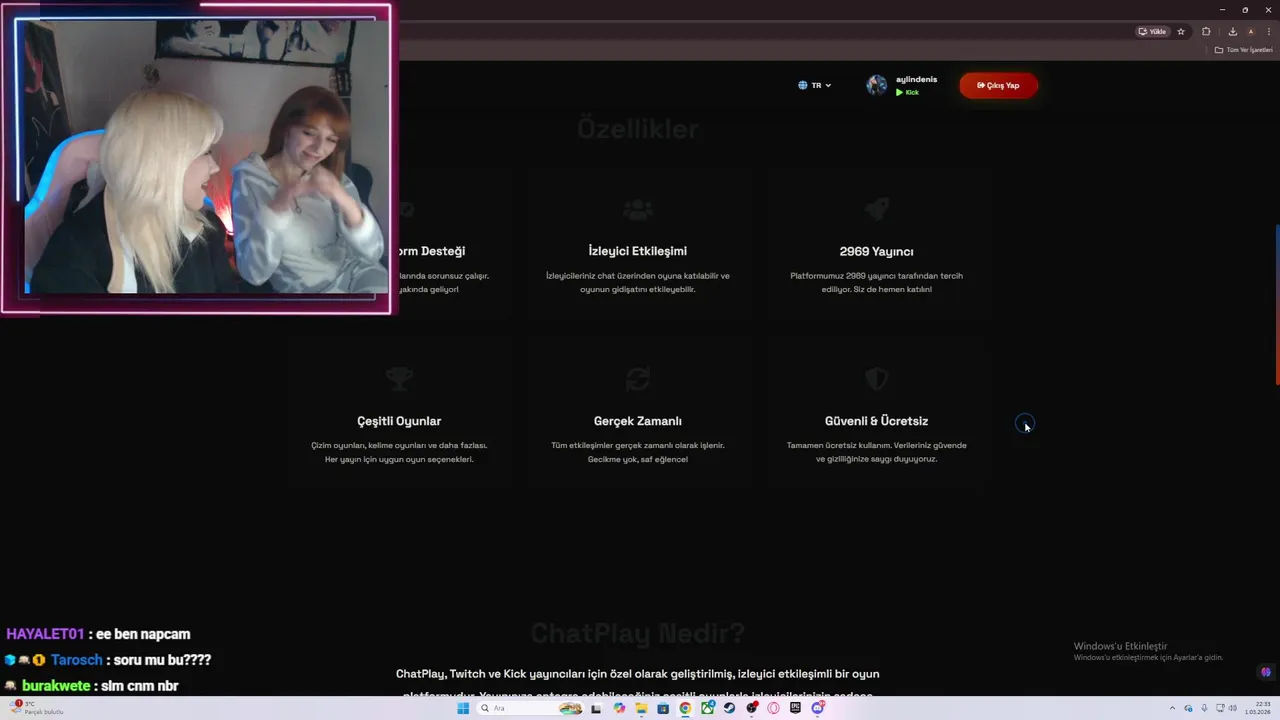Click the ChatPlay Nedir? heading

coord(638,633)
